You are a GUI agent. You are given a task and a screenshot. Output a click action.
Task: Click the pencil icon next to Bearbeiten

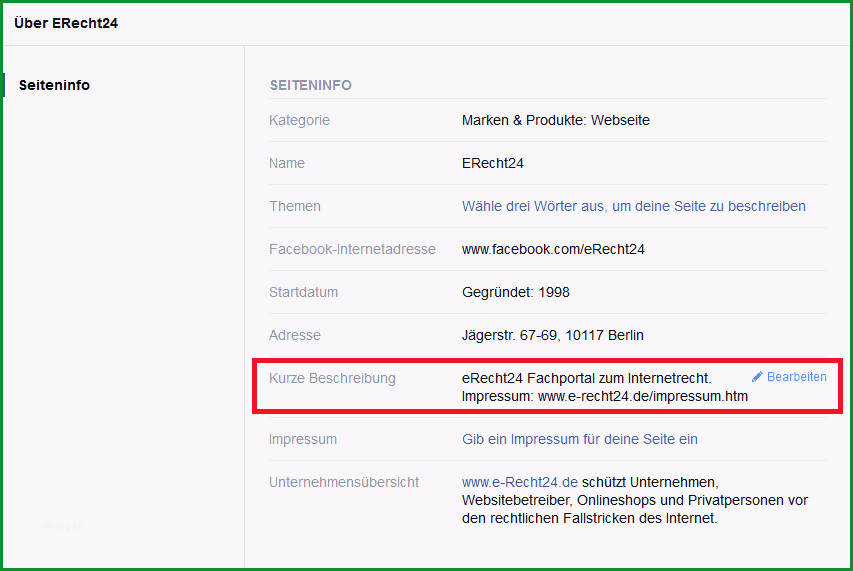(x=757, y=377)
